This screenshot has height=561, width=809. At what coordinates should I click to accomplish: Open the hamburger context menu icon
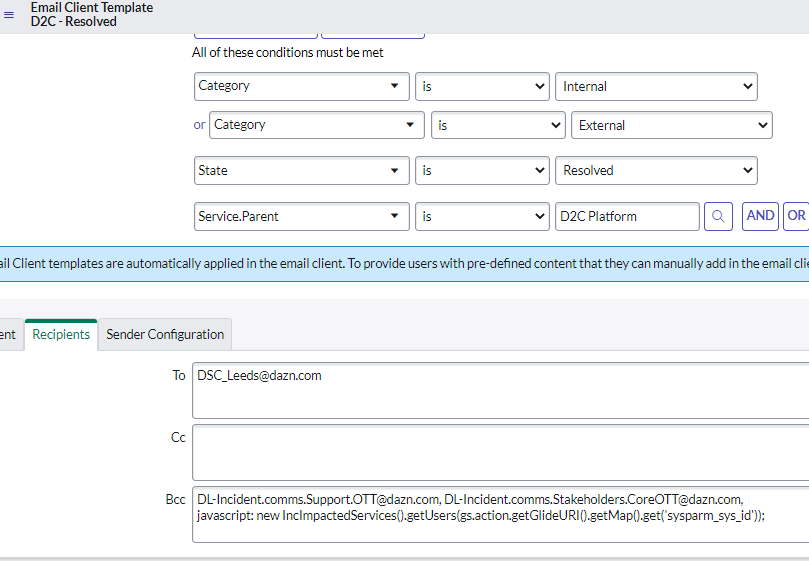point(9,15)
